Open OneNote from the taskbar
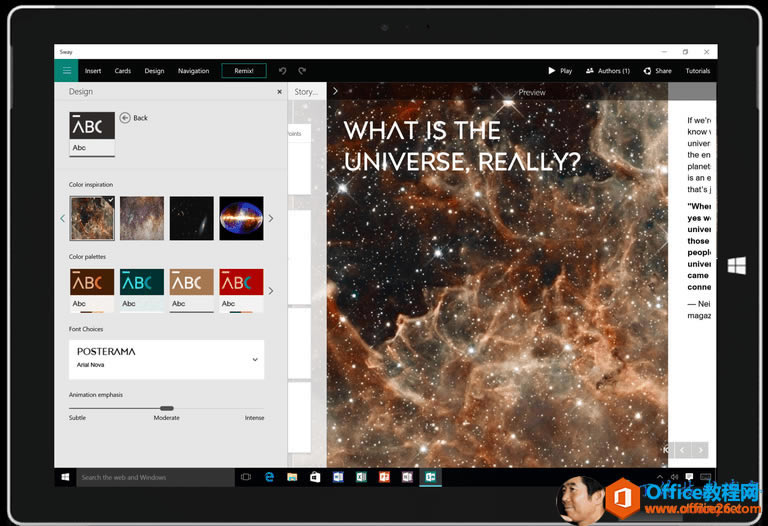Image resolution: width=768 pixels, height=526 pixels. click(x=408, y=477)
